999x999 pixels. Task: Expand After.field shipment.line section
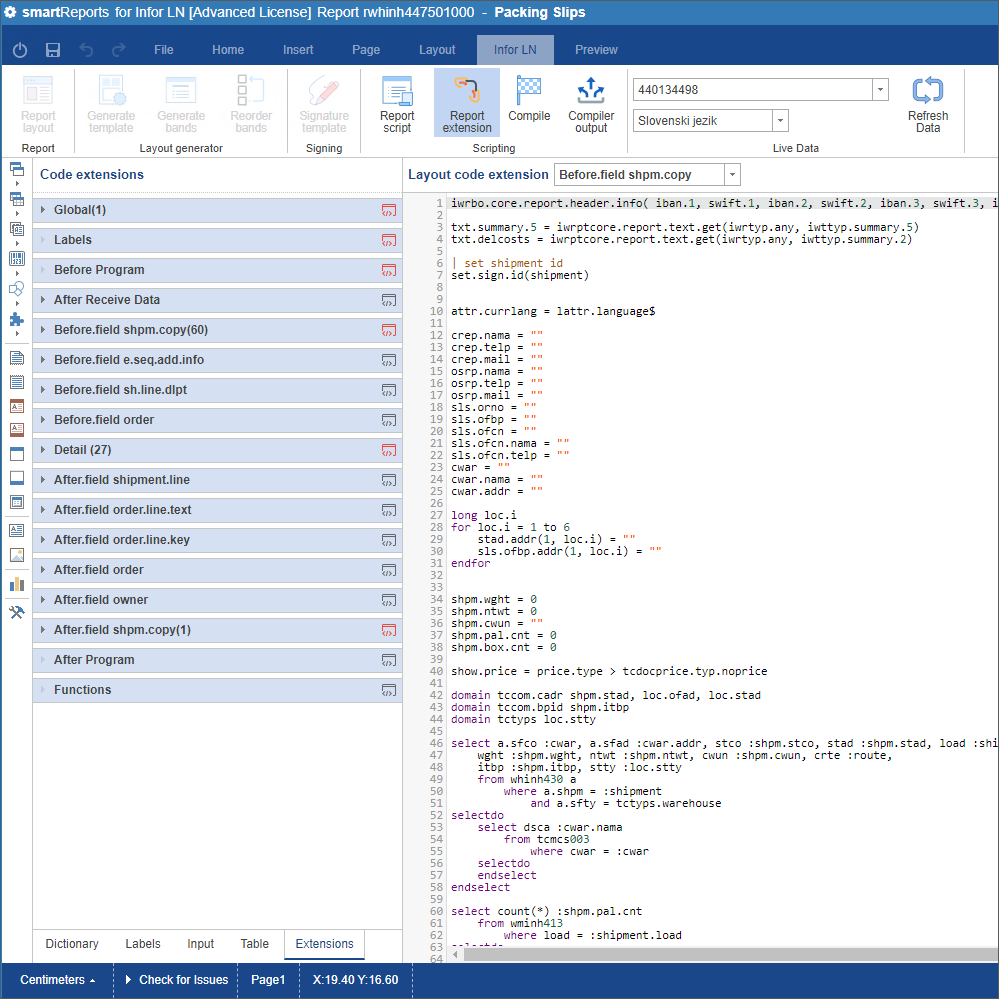click(43, 479)
